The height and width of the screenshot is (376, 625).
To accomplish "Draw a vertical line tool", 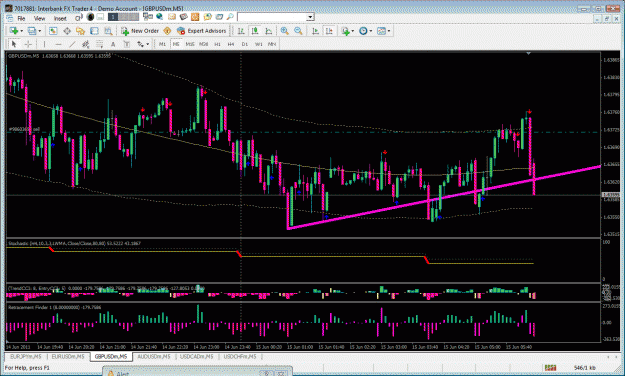I will (x=45, y=44).
